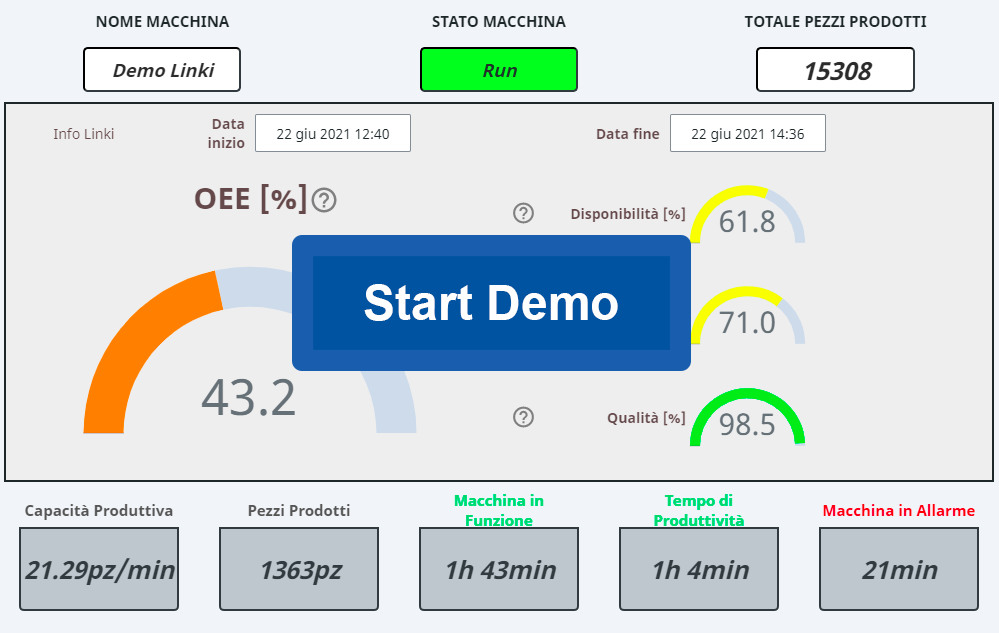Click the Data fine date field
The width and height of the screenshot is (999, 633).
click(x=748, y=133)
